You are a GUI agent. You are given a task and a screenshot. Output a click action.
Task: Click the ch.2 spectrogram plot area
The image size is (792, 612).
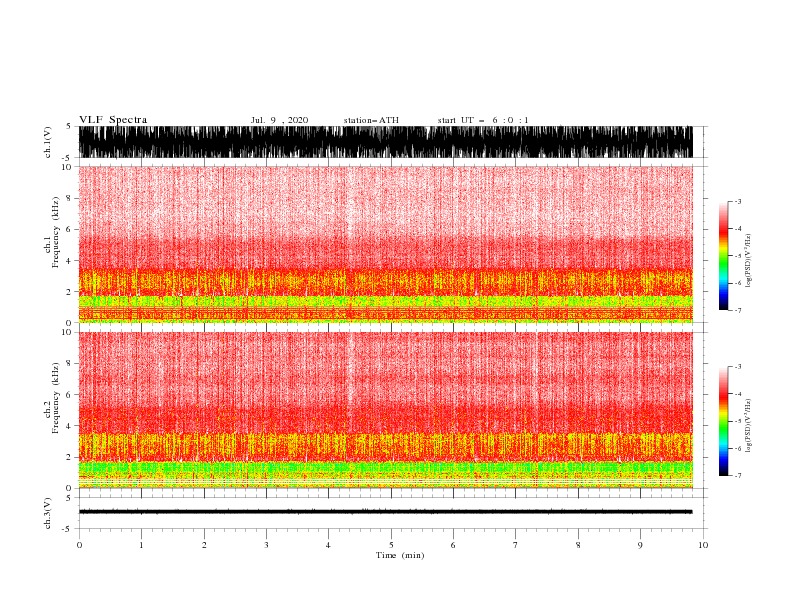(x=385, y=410)
